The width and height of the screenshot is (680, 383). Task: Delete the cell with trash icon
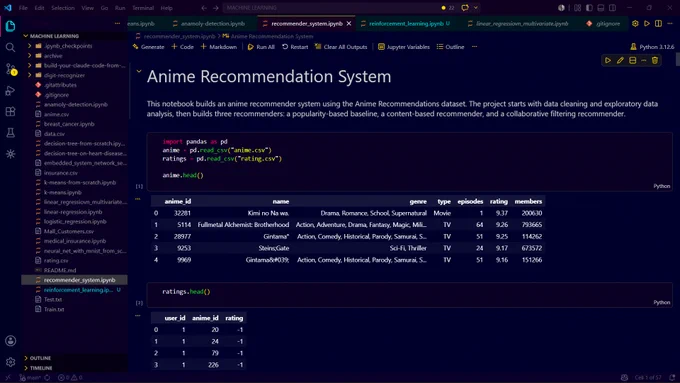point(655,61)
